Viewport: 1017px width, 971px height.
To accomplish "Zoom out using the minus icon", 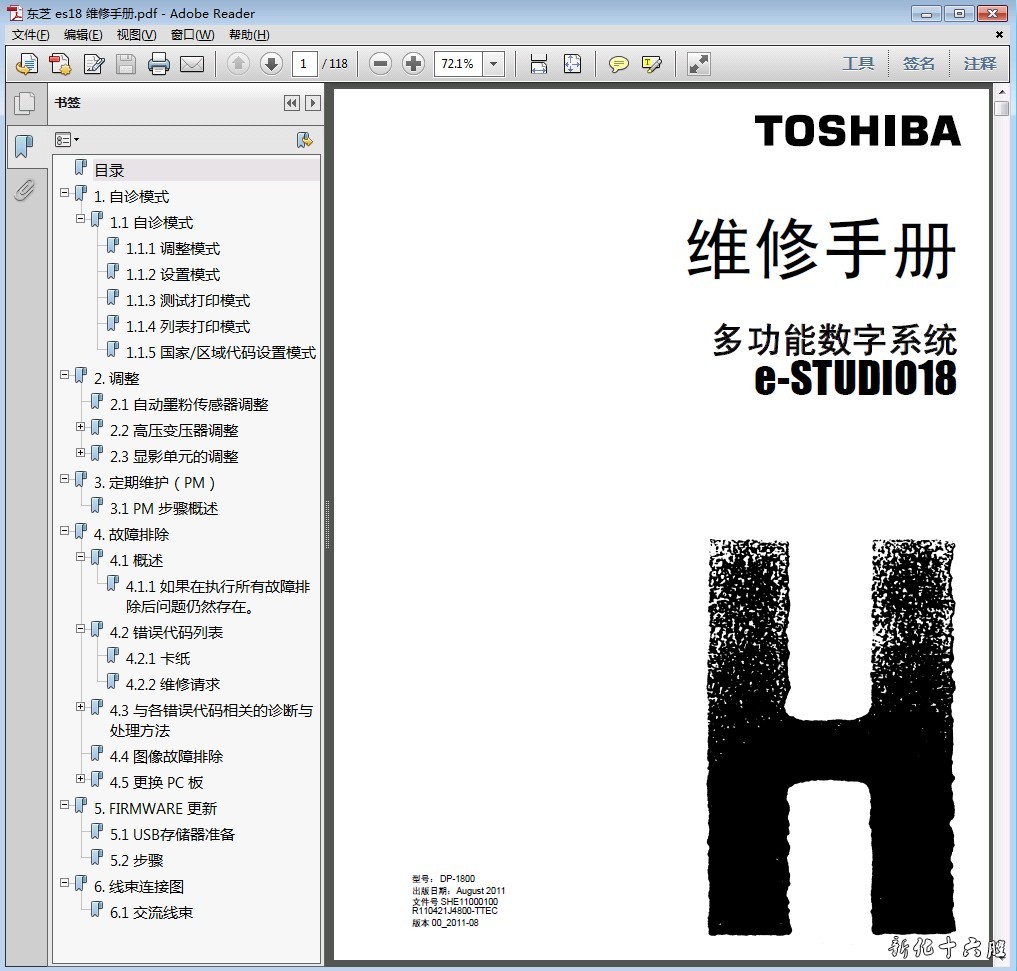I will pyautogui.click(x=380, y=64).
